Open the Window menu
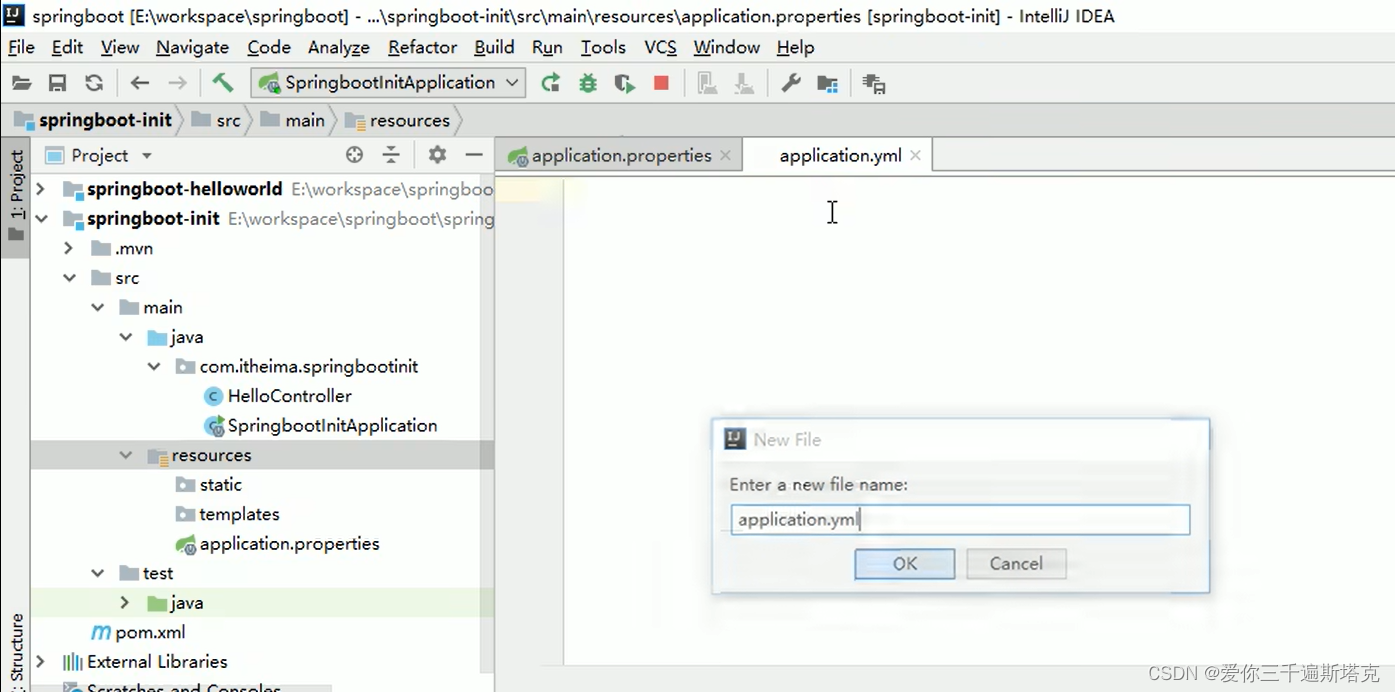 coord(727,47)
